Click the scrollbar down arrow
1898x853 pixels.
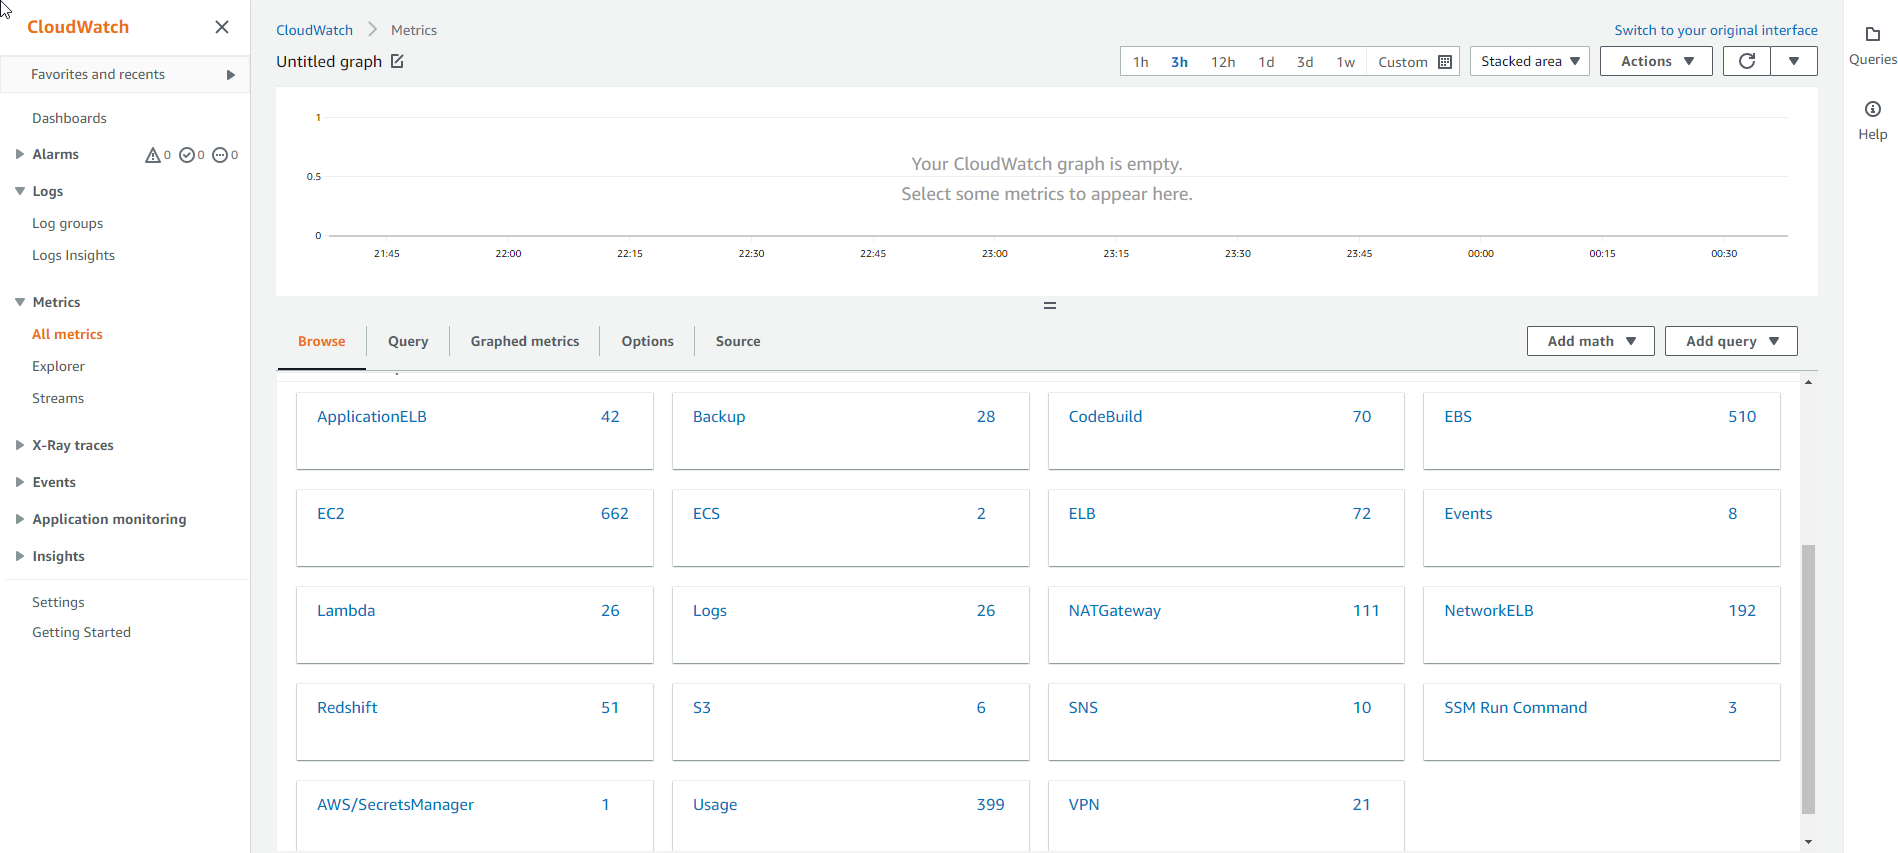pyautogui.click(x=1808, y=842)
